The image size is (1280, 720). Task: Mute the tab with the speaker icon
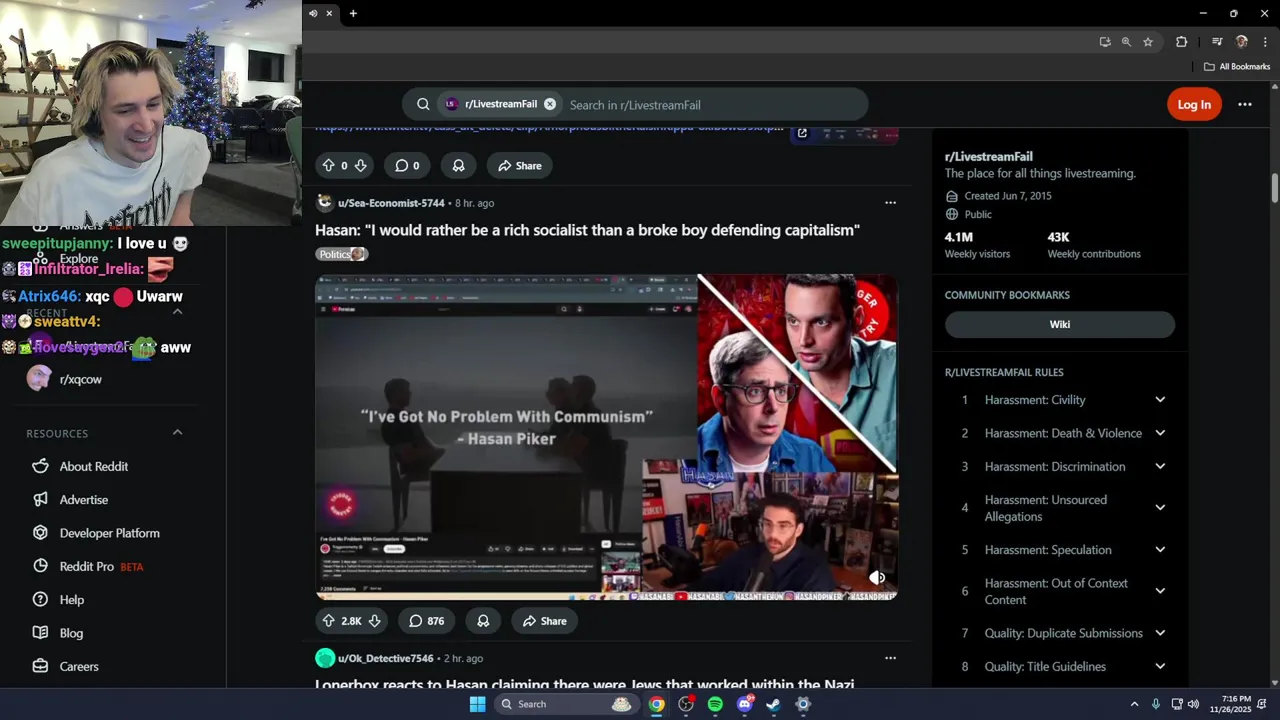[313, 13]
